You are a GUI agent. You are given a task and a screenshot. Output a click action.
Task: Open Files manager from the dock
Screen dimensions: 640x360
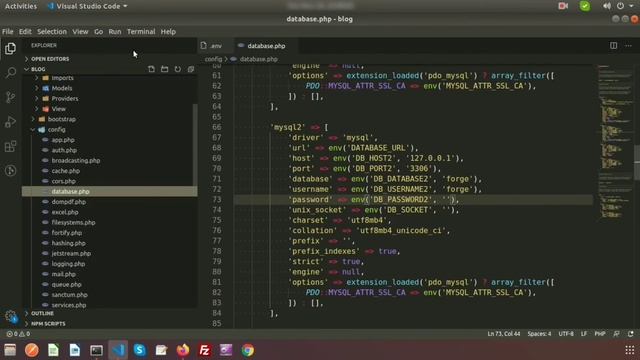[x=10, y=350]
